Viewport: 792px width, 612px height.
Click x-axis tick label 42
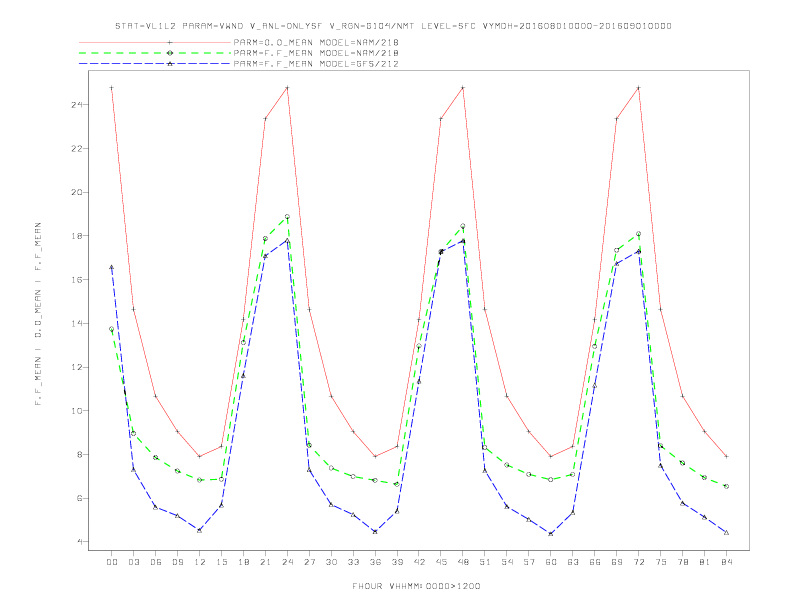coord(419,562)
